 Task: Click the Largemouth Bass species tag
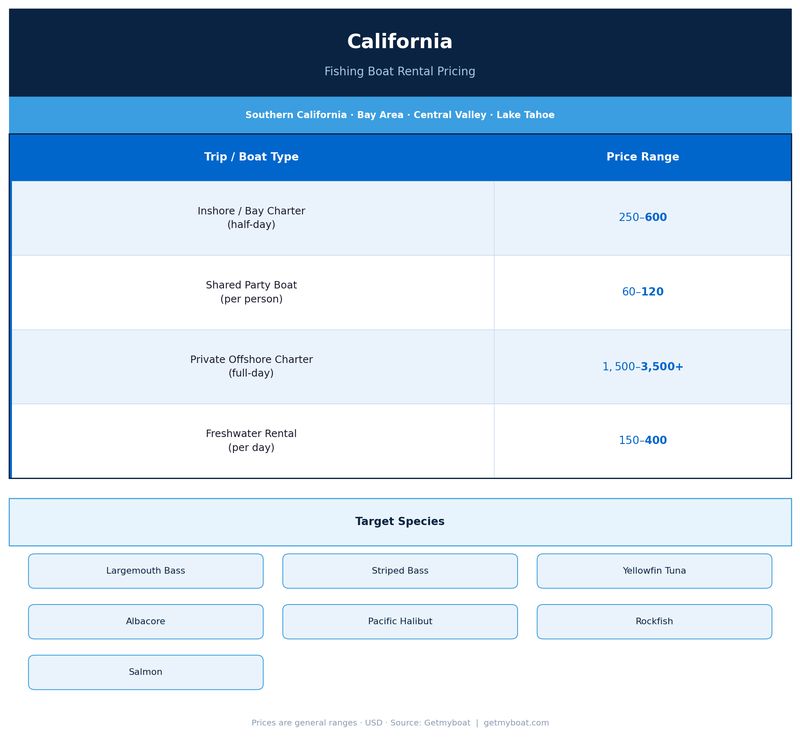click(146, 571)
